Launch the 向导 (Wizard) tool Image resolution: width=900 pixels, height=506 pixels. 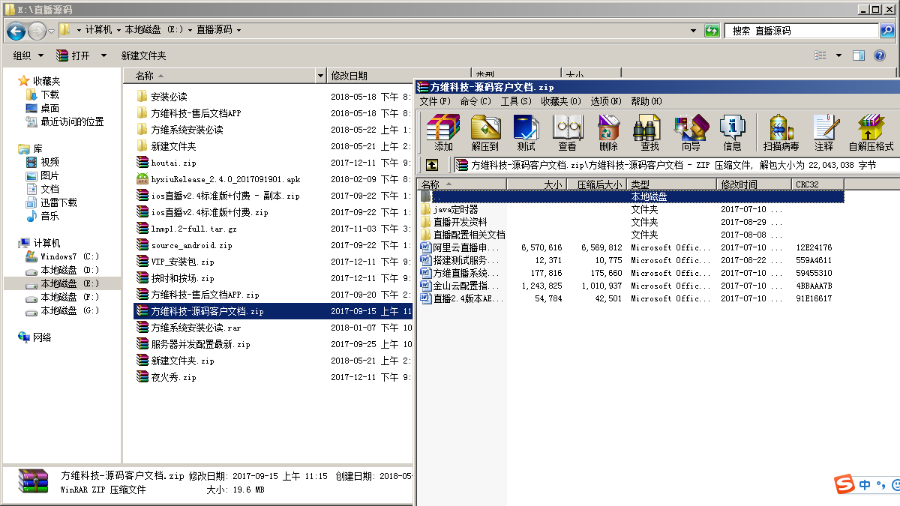[x=690, y=131]
